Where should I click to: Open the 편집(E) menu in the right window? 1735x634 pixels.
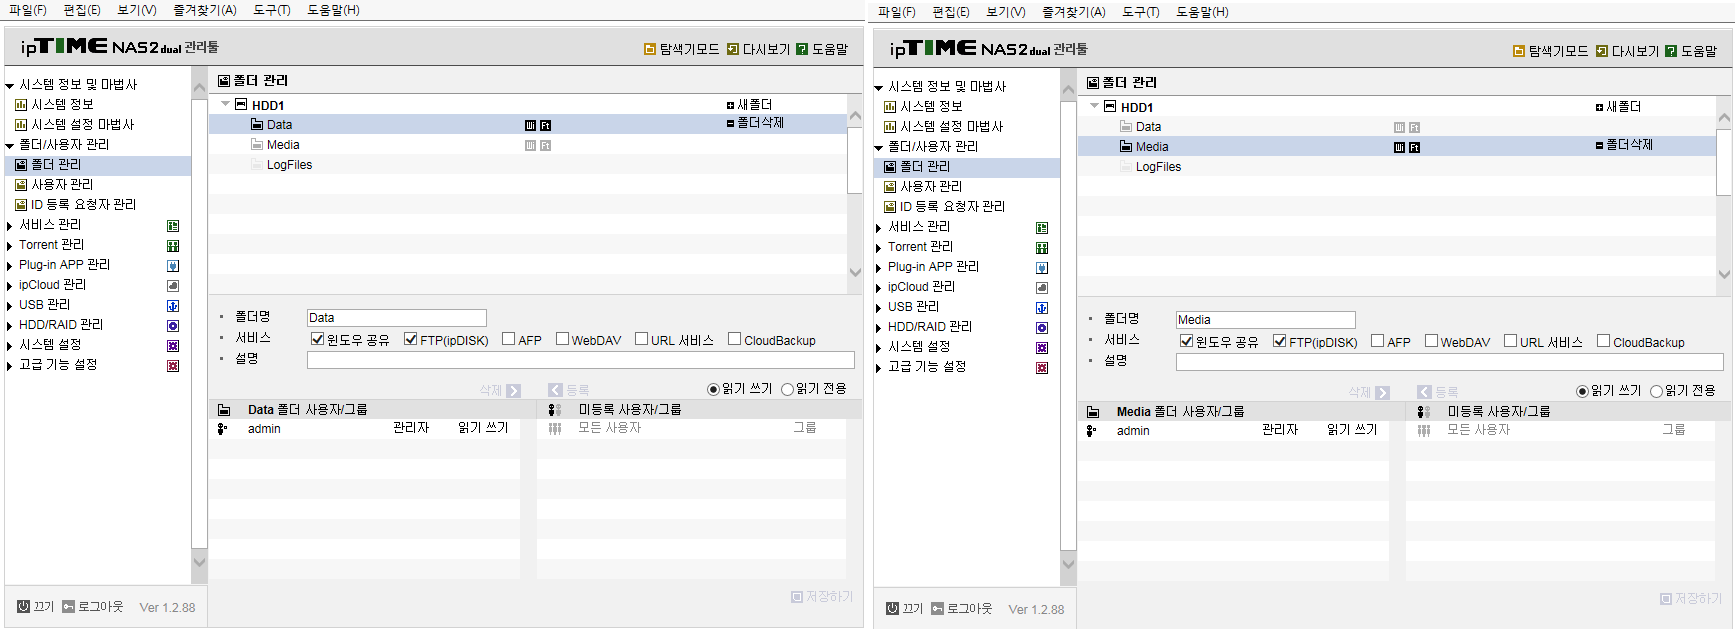[x=951, y=12]
